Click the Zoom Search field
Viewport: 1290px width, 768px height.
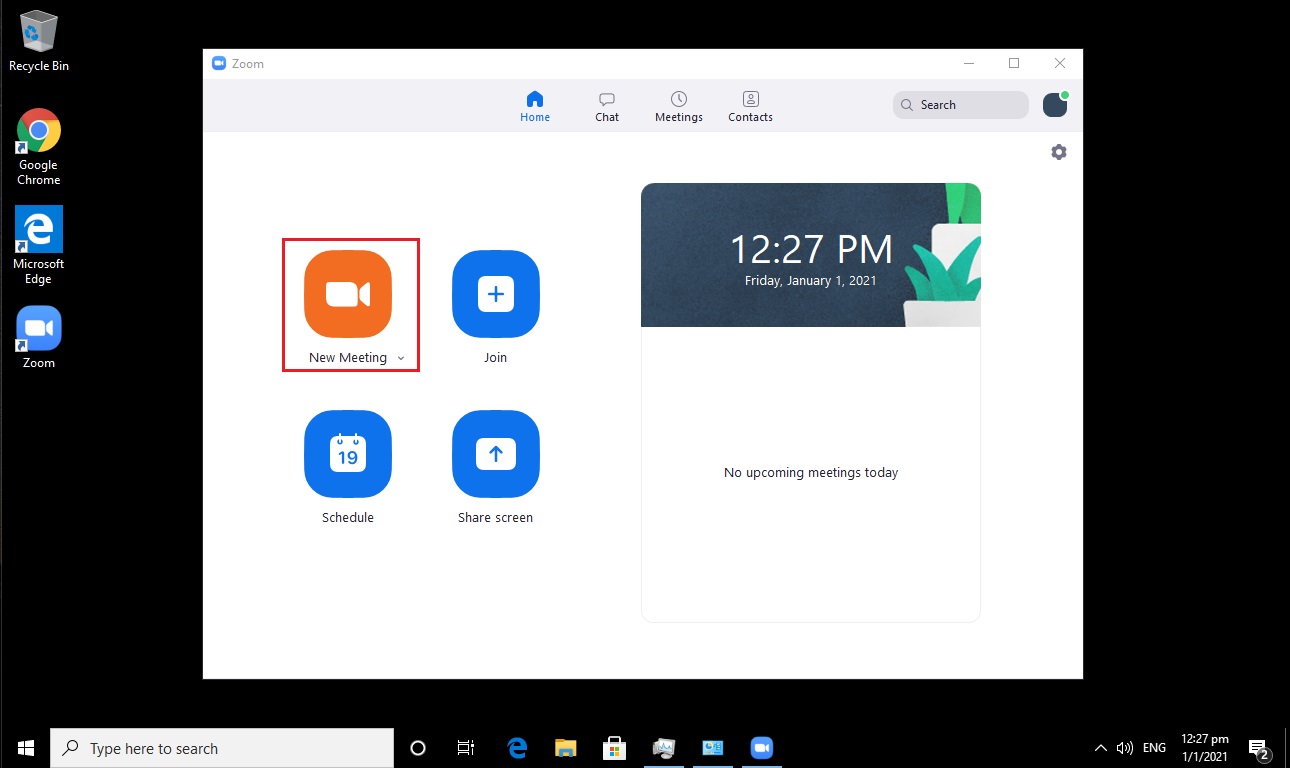(x=961, y=105)
